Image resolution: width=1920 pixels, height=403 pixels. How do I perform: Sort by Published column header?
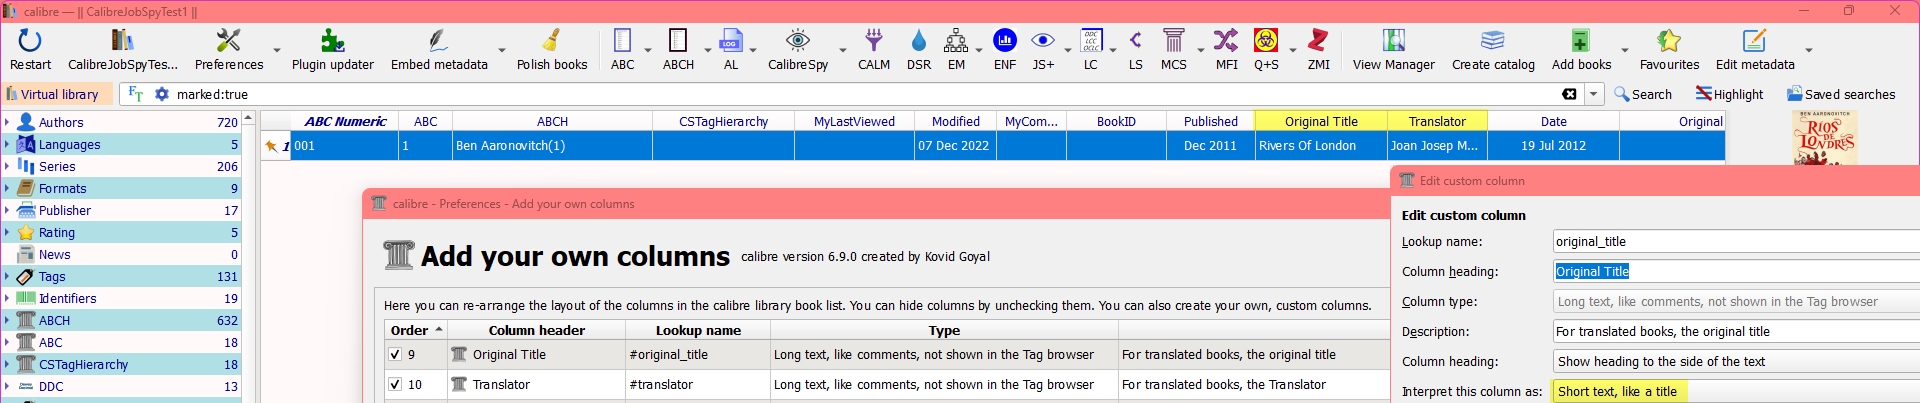[1210, 121]
